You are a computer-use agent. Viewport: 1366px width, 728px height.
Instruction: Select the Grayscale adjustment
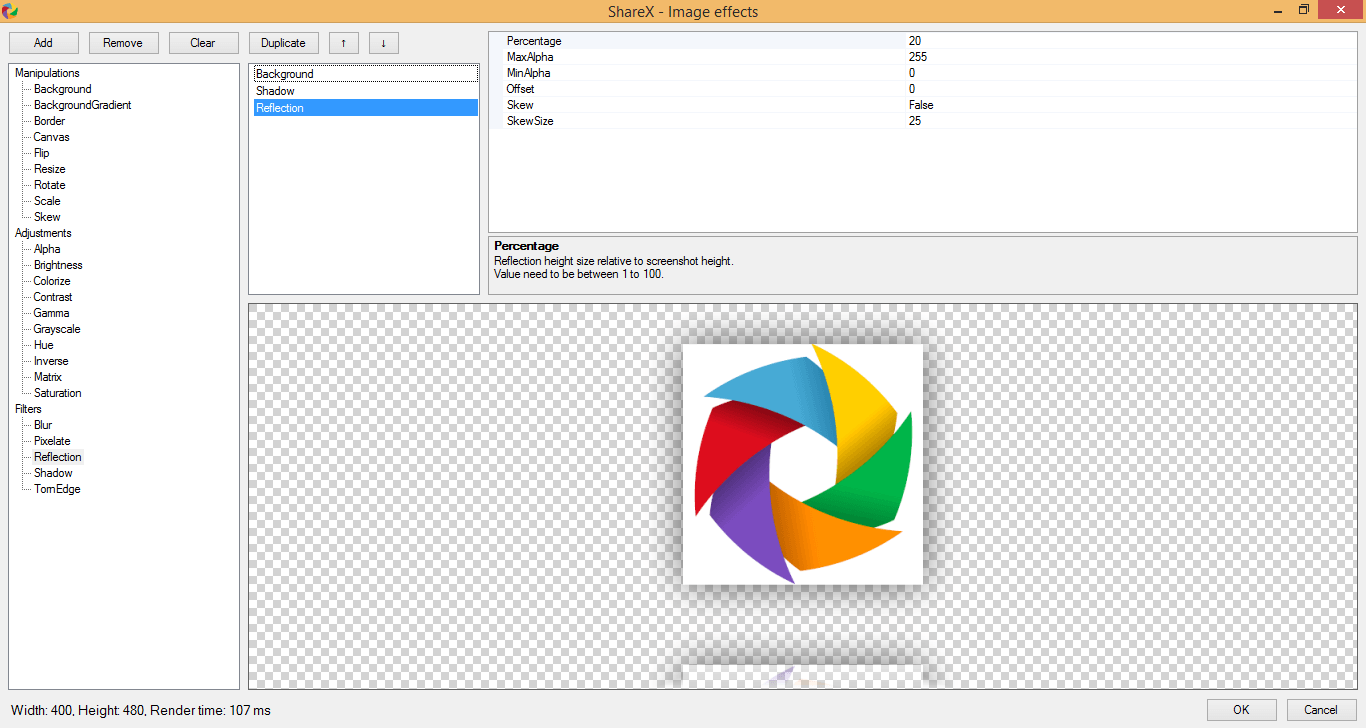[x=57, y=329]
